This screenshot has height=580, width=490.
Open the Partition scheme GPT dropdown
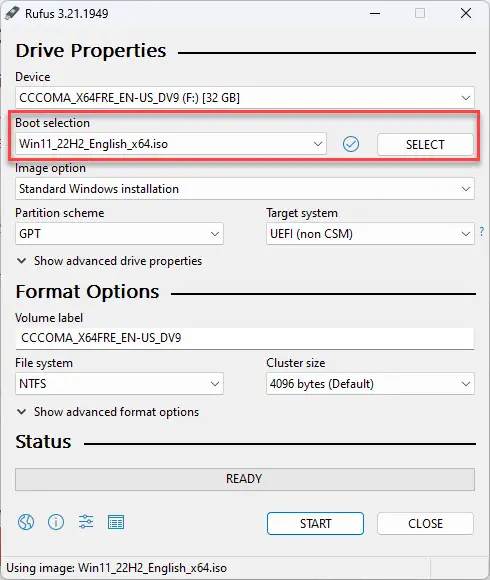pos(119,234)
